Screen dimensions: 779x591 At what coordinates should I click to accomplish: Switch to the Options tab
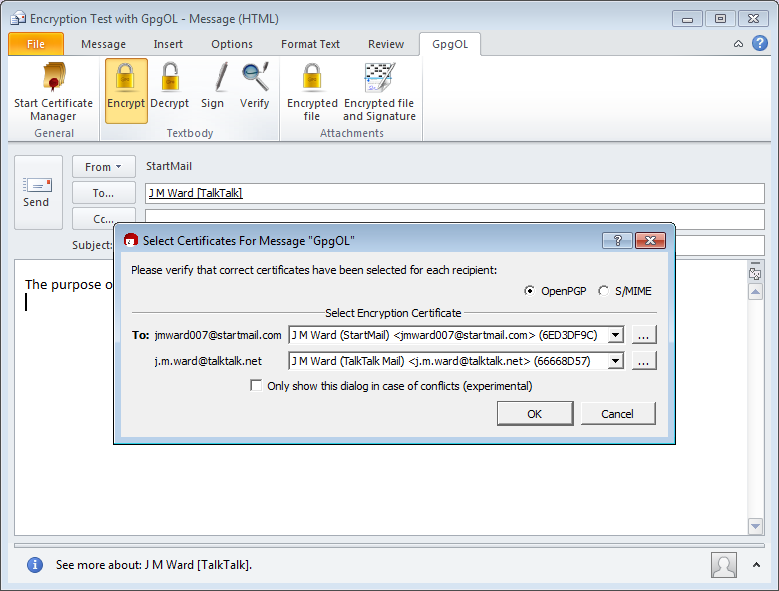click(x=232, y=44)
